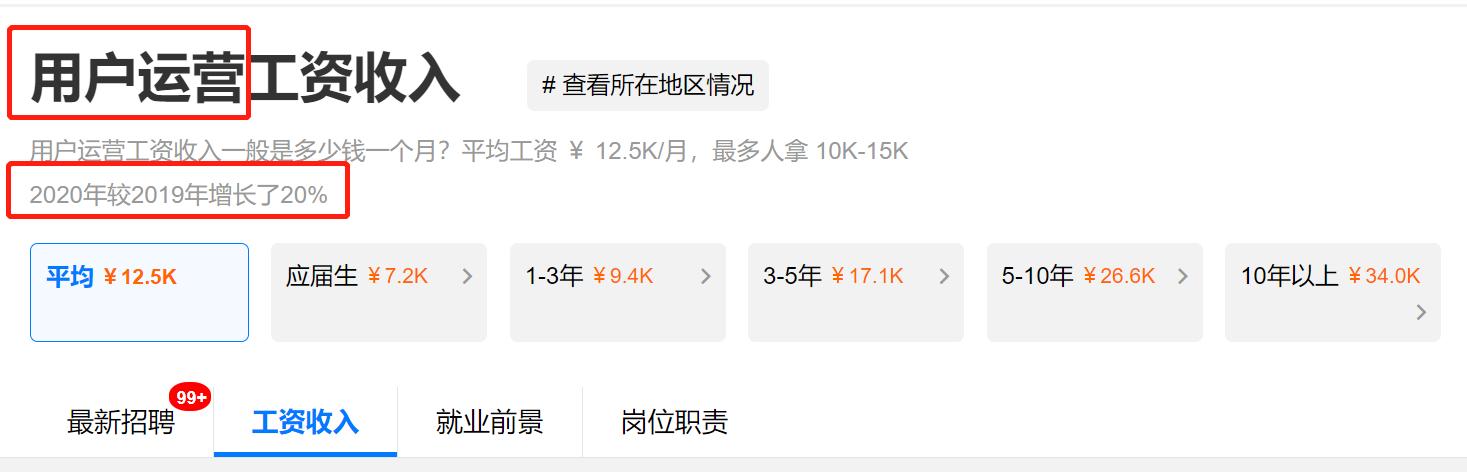Select the 1-3年 ¥9.4K experience card
Screen dimensions: 1467x472
[x=617, y=292]
